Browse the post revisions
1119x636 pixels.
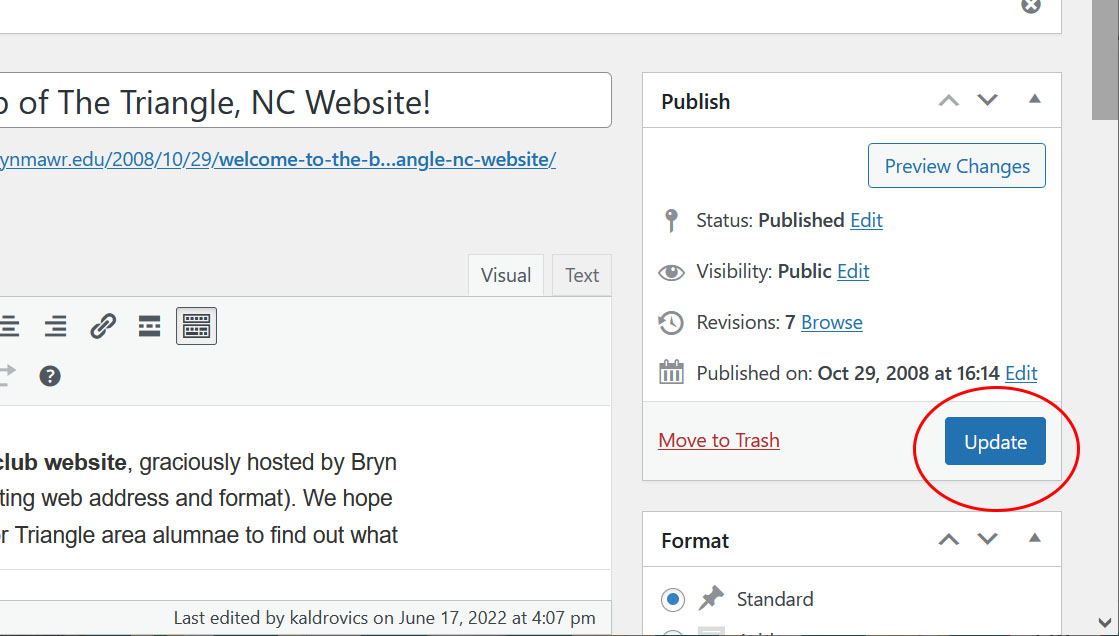832,322
